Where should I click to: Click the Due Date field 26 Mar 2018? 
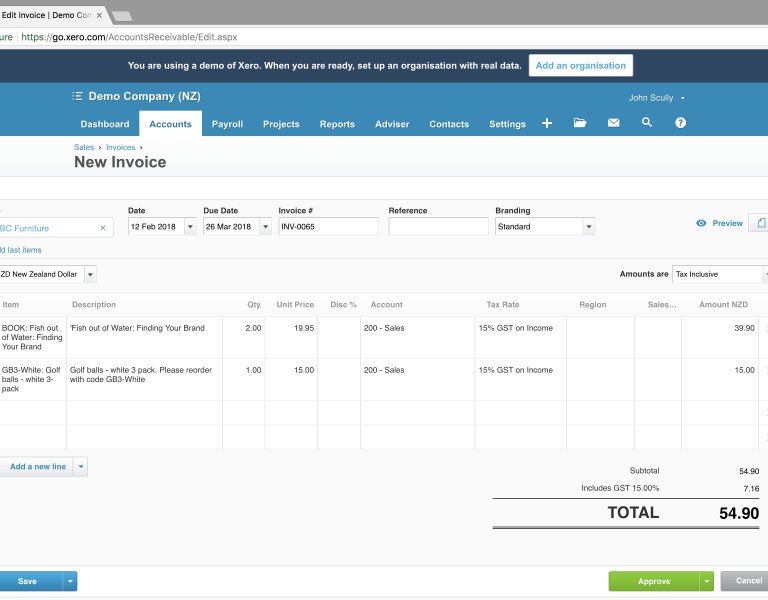pyautogui.click(x=231, y=227)
